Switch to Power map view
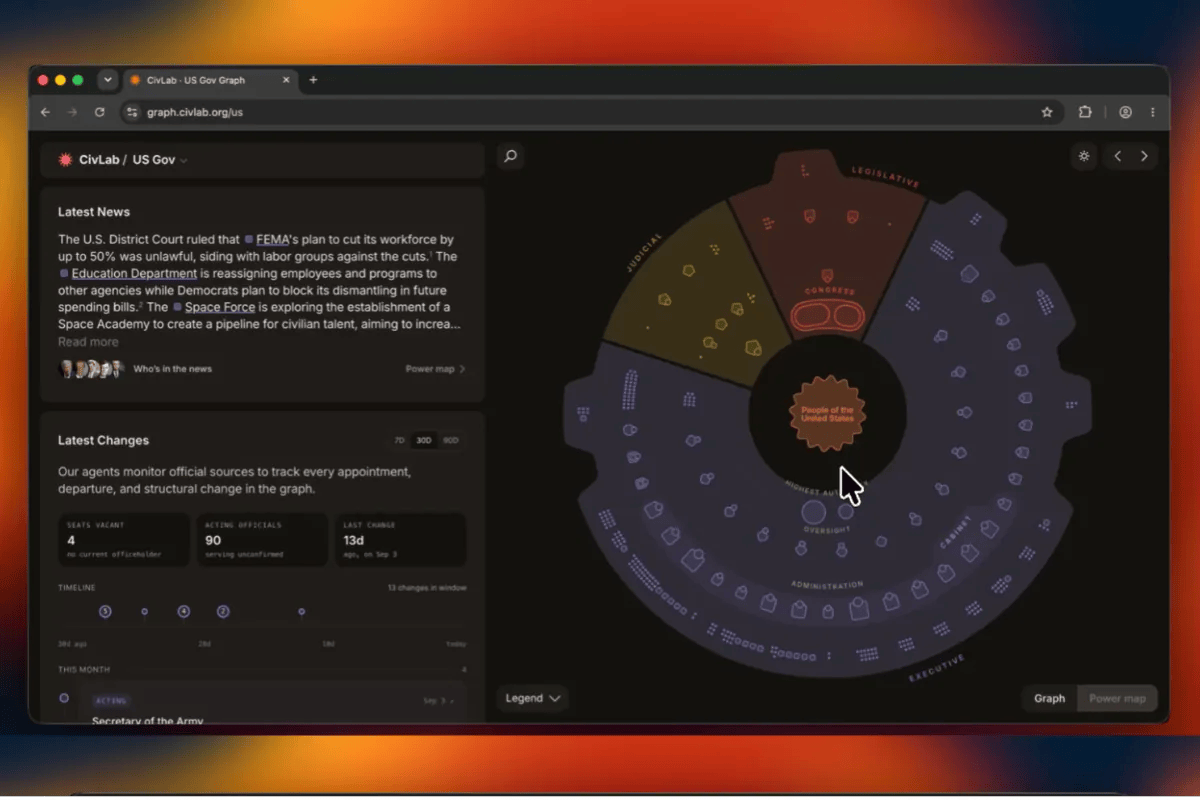The height and width of the screenshot is (800, 1200). coord(1117,698)
